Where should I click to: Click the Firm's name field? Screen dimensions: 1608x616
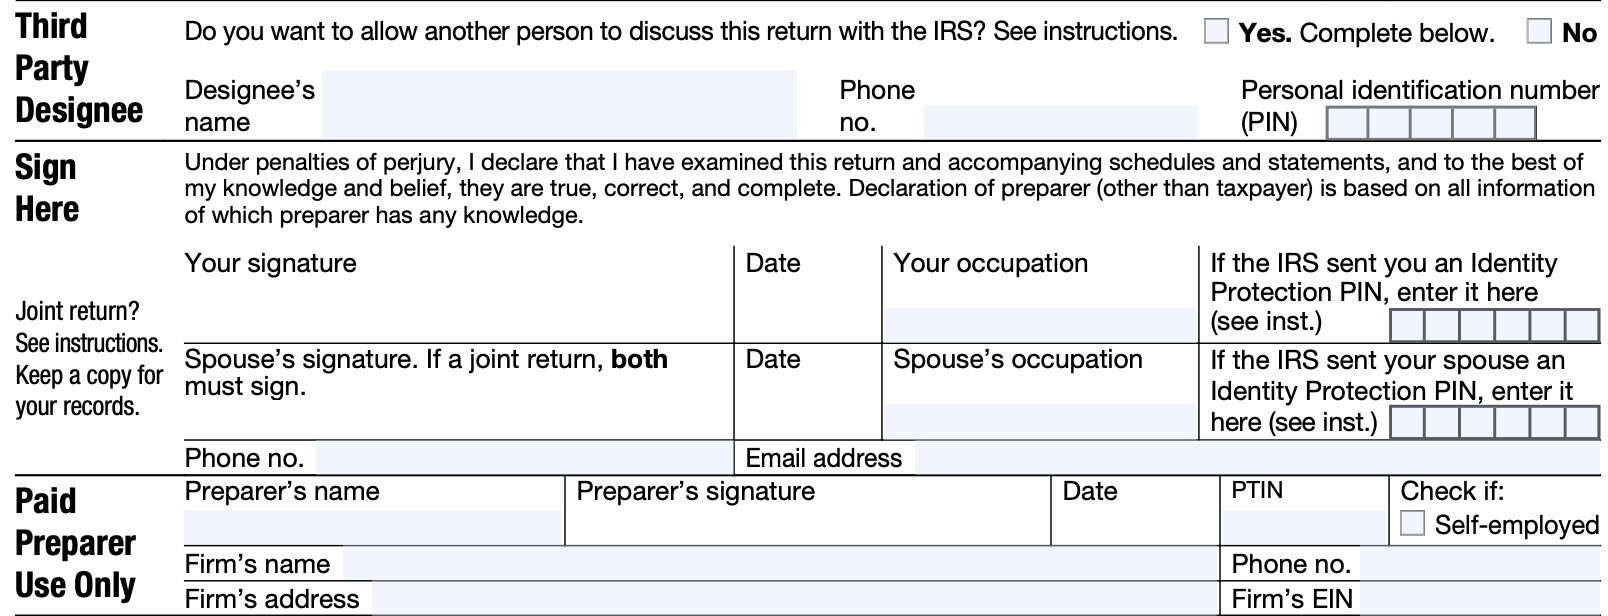[780, 564]
